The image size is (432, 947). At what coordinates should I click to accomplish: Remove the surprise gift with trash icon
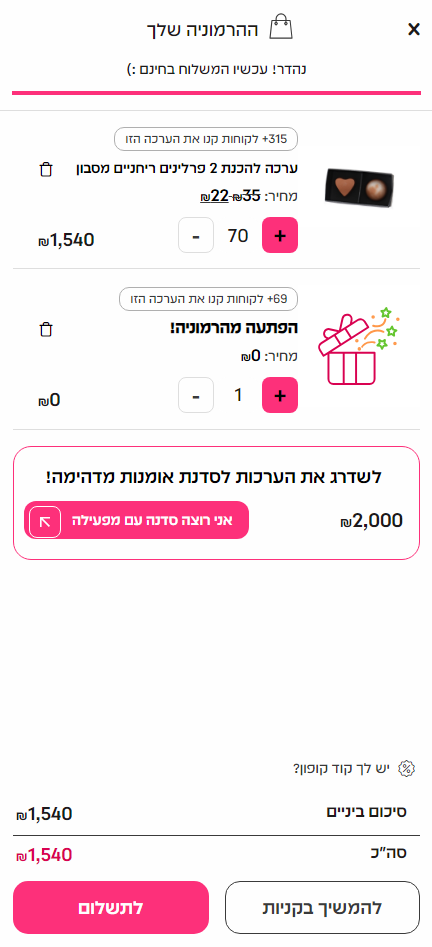point(46,329)
